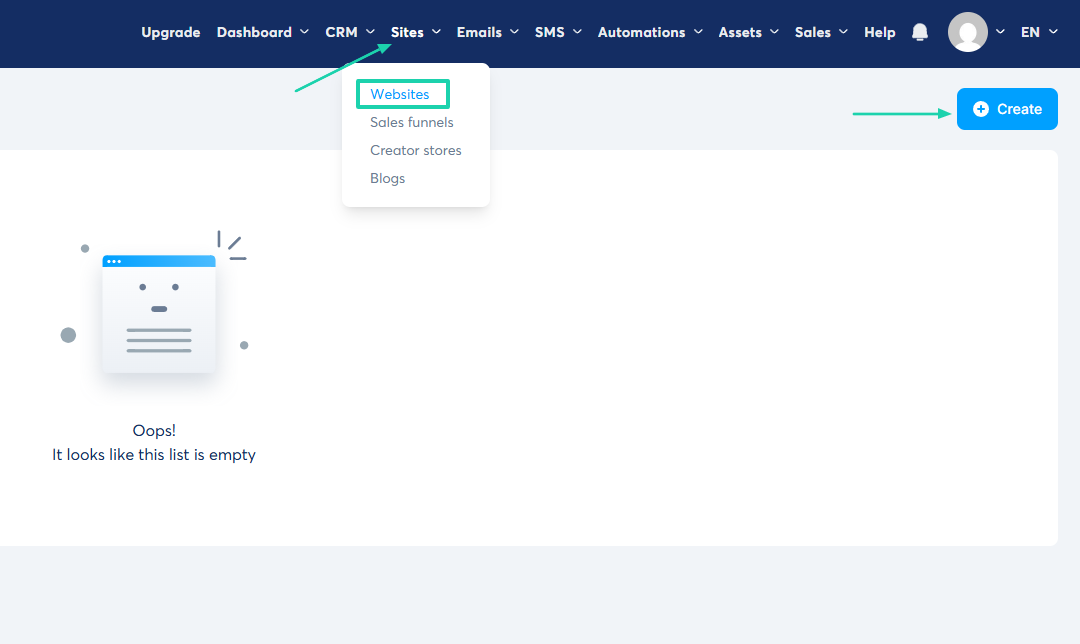This screenshot has width=1080, height=644.
Task: Click the Sales navigation label
Action: [x=813, y=32]
